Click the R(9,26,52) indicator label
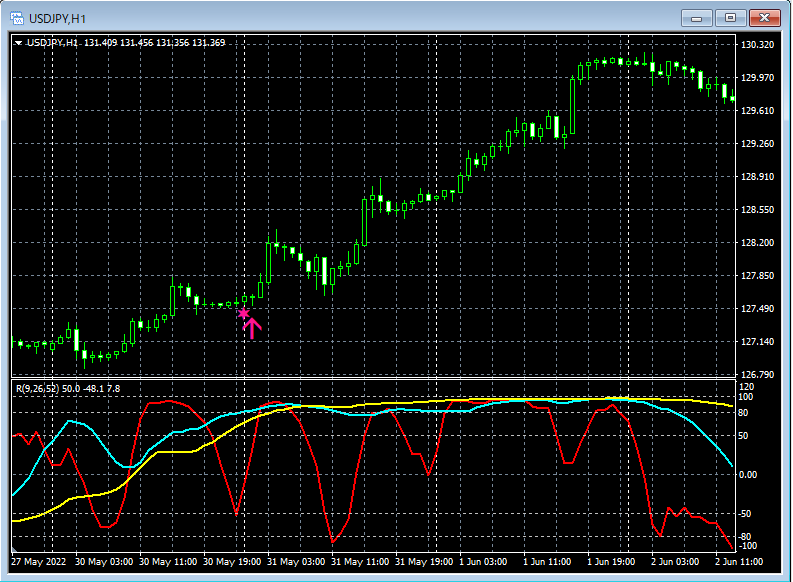The image size is (793, 582). [35, 387]
